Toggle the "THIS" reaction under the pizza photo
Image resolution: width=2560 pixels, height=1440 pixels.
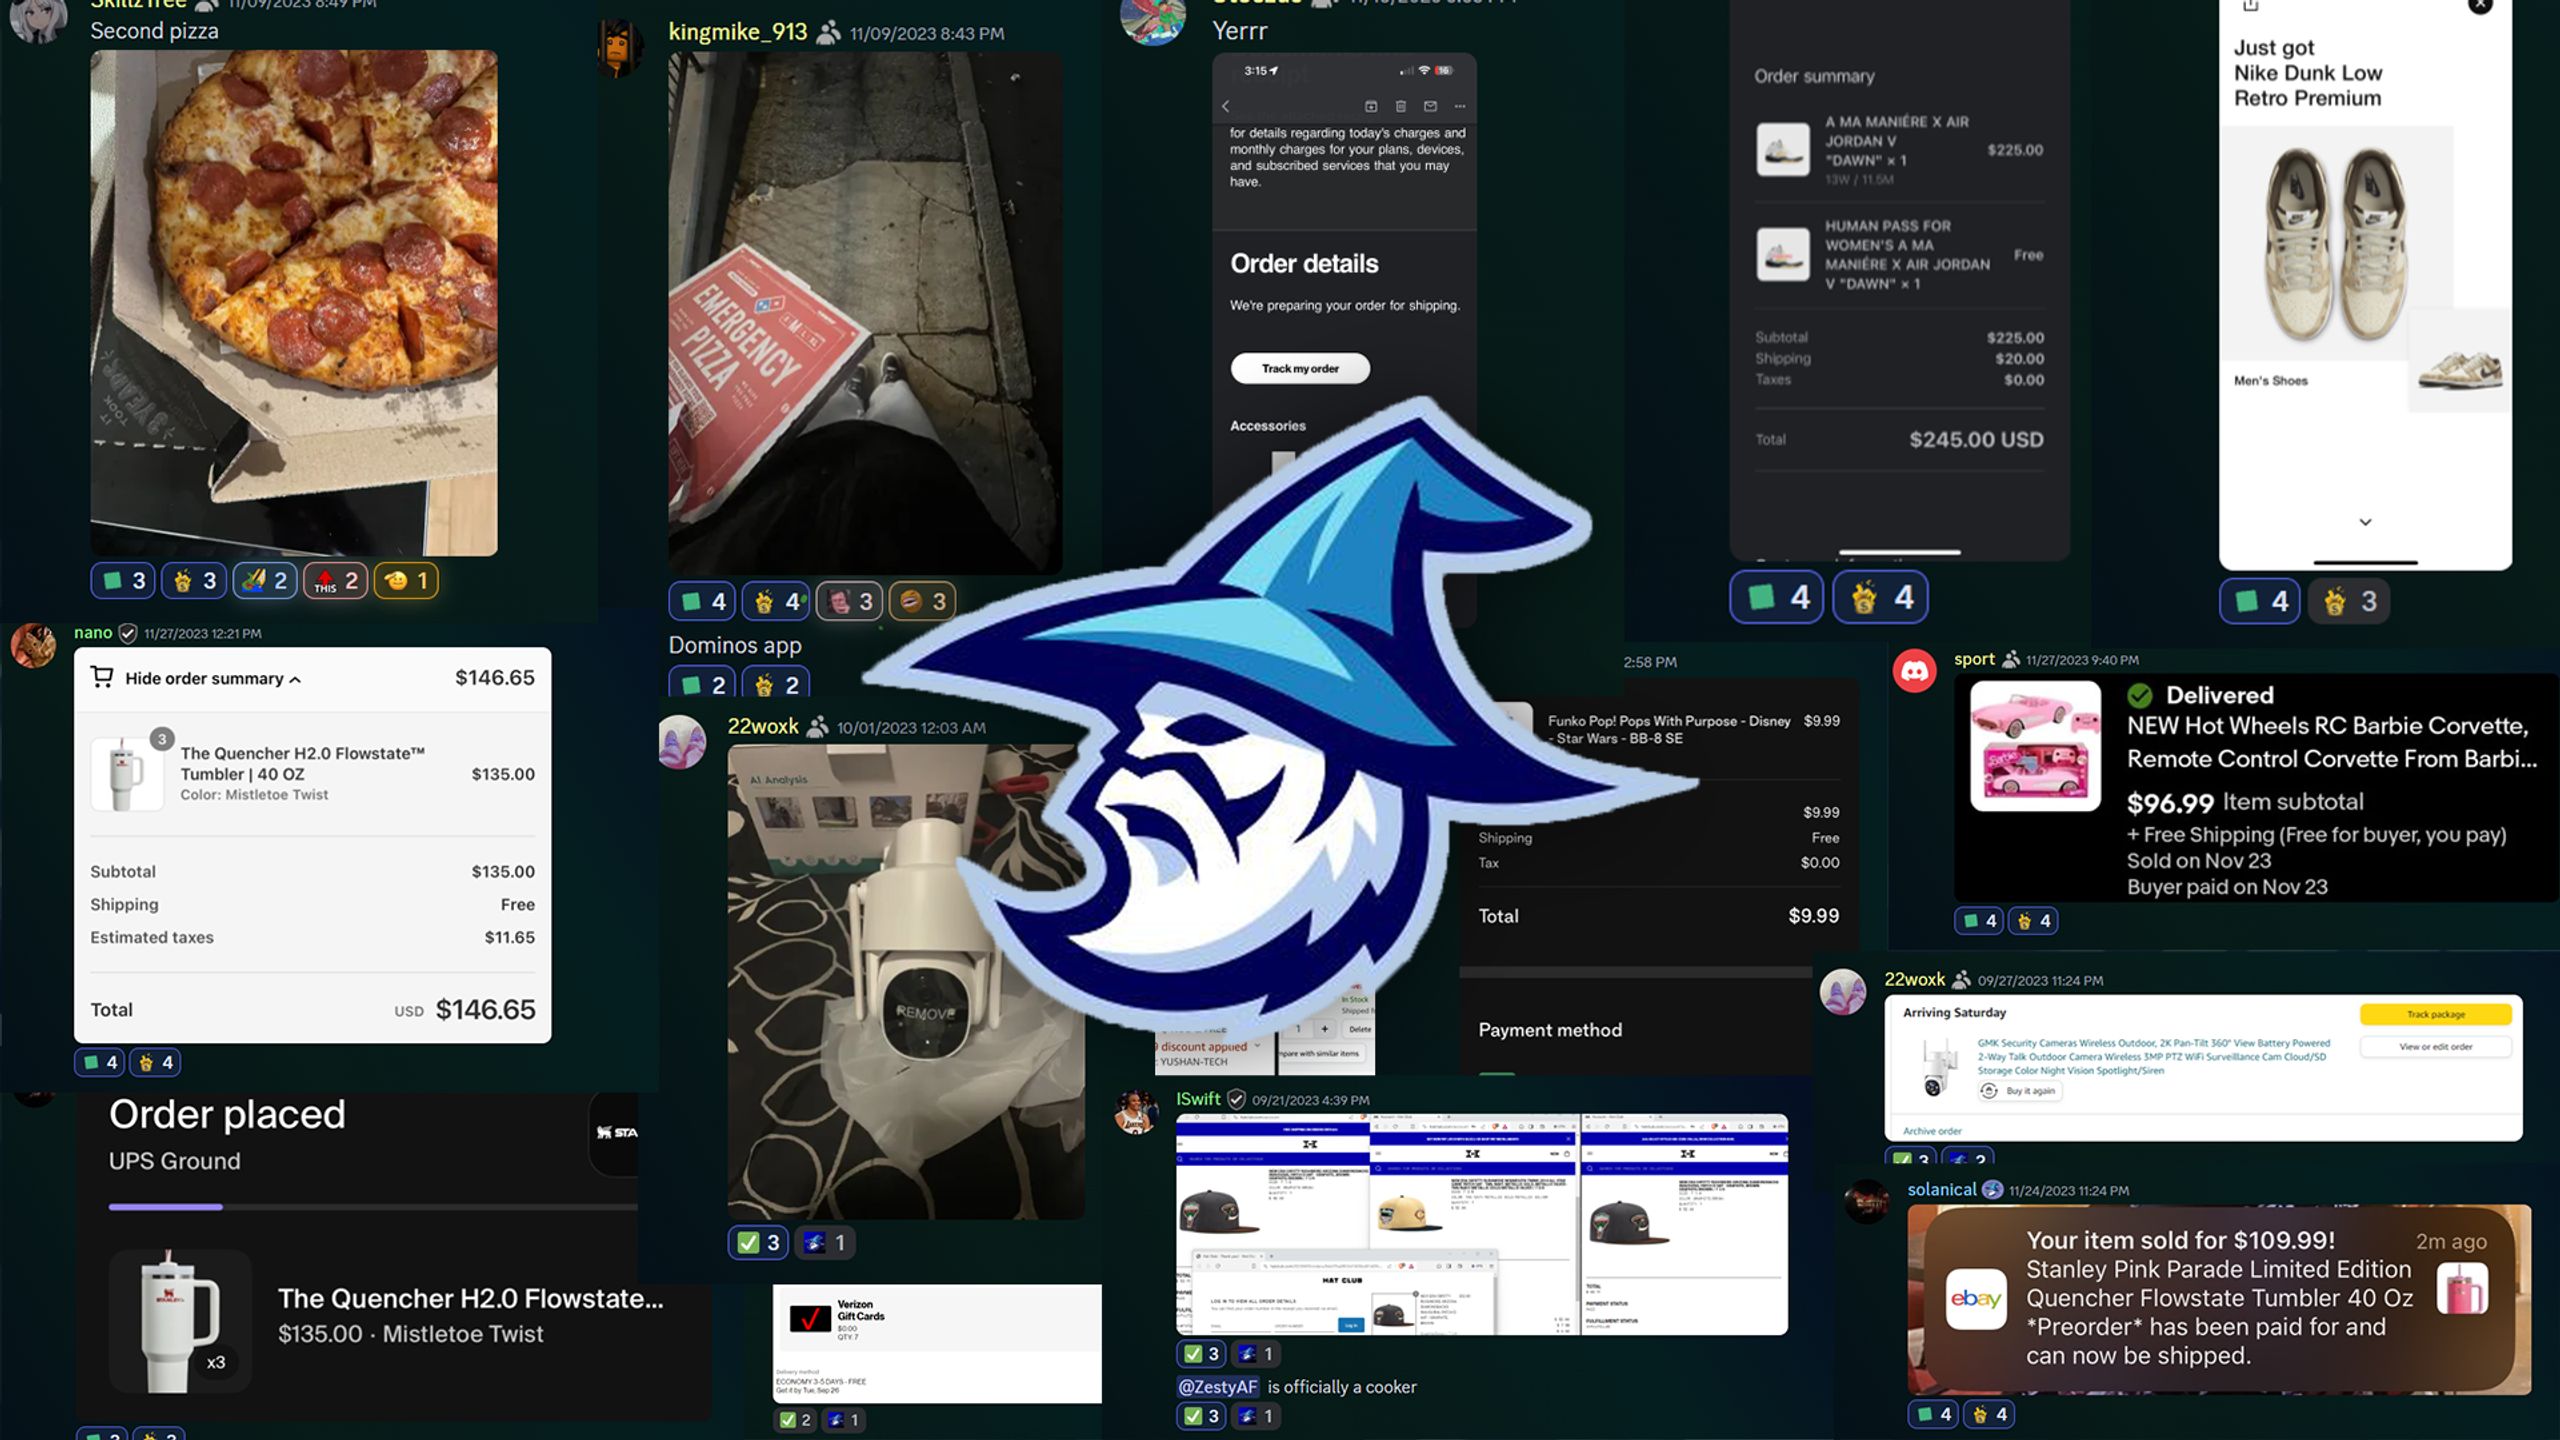(336, 581)
